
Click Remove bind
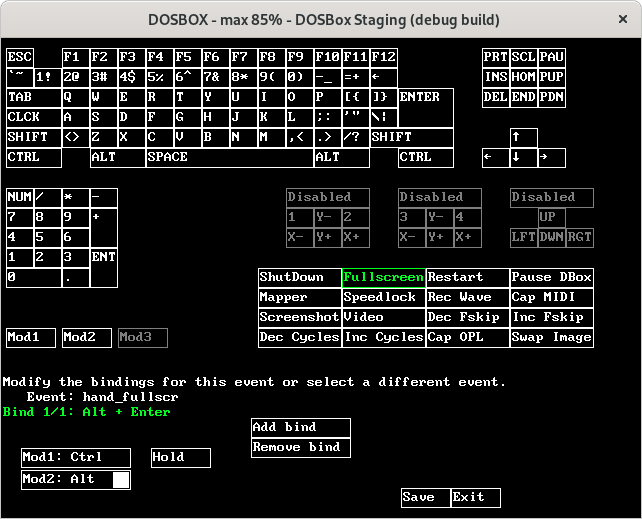click(x=301, y=448)
